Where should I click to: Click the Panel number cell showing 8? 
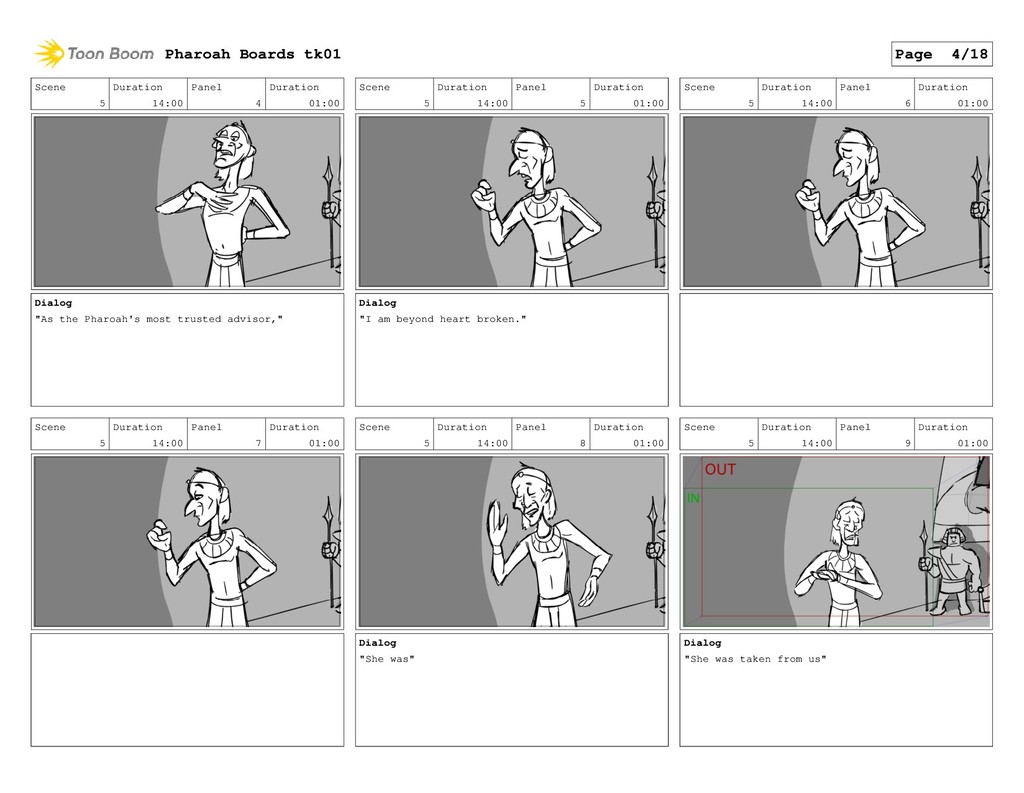(x=551, y=434)
